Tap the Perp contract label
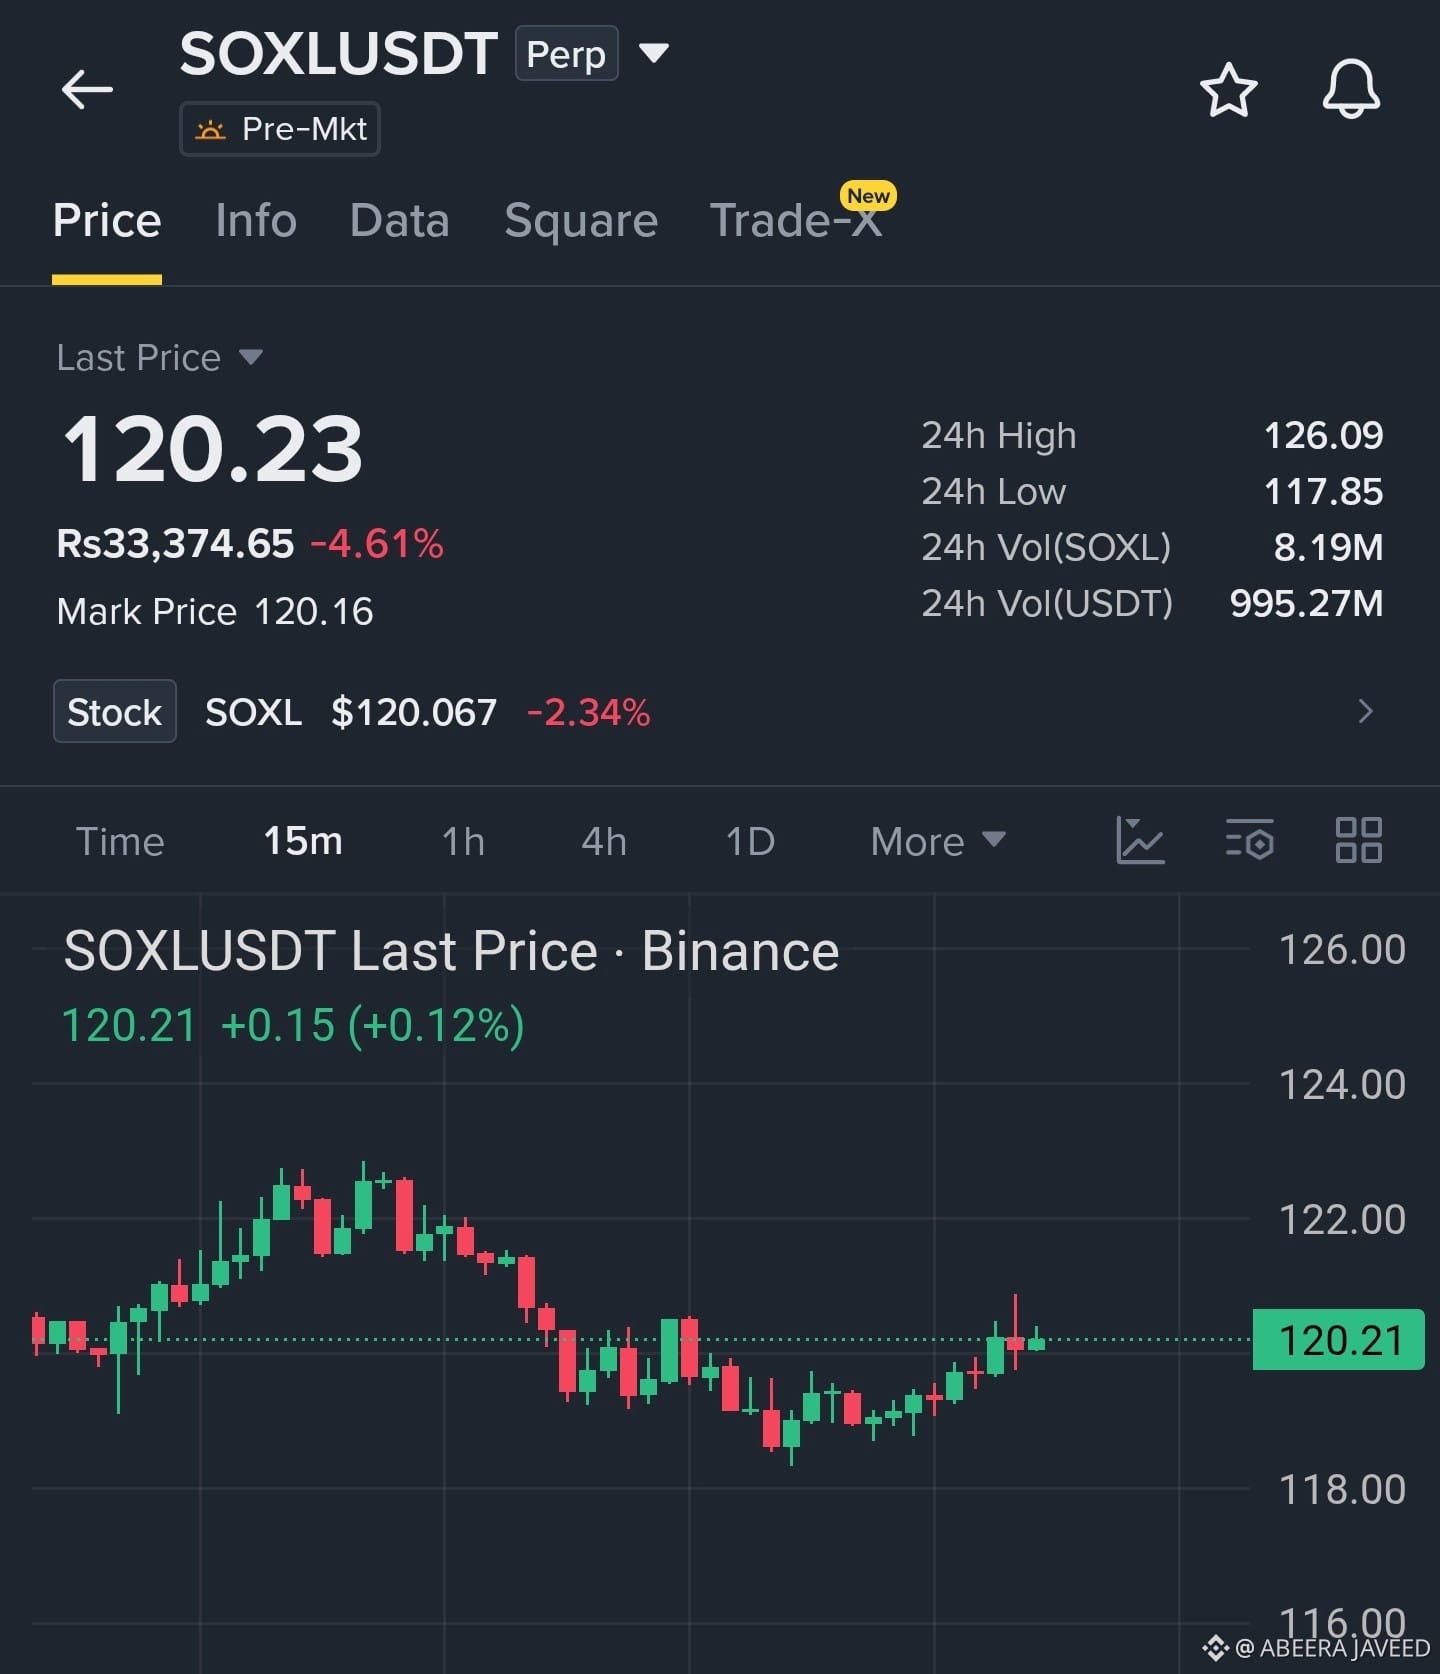 [566, 54]
